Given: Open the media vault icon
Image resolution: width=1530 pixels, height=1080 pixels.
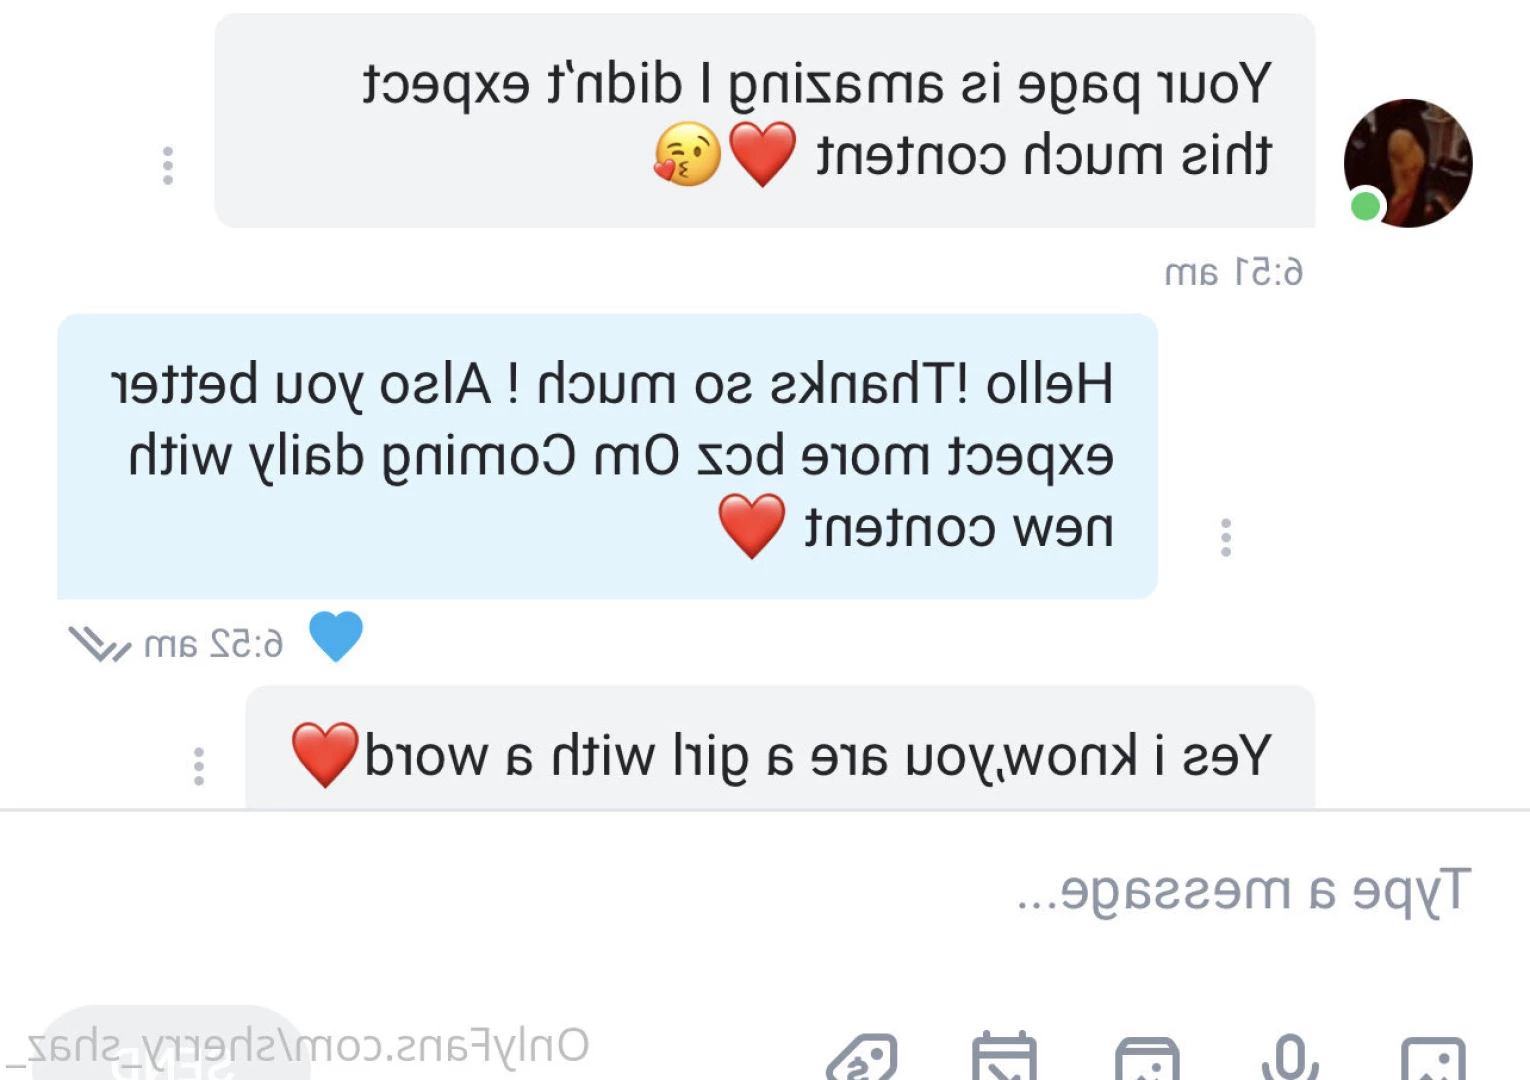Looking at the screenshot, I should pyautogui.click(x=1147, y=1058).
